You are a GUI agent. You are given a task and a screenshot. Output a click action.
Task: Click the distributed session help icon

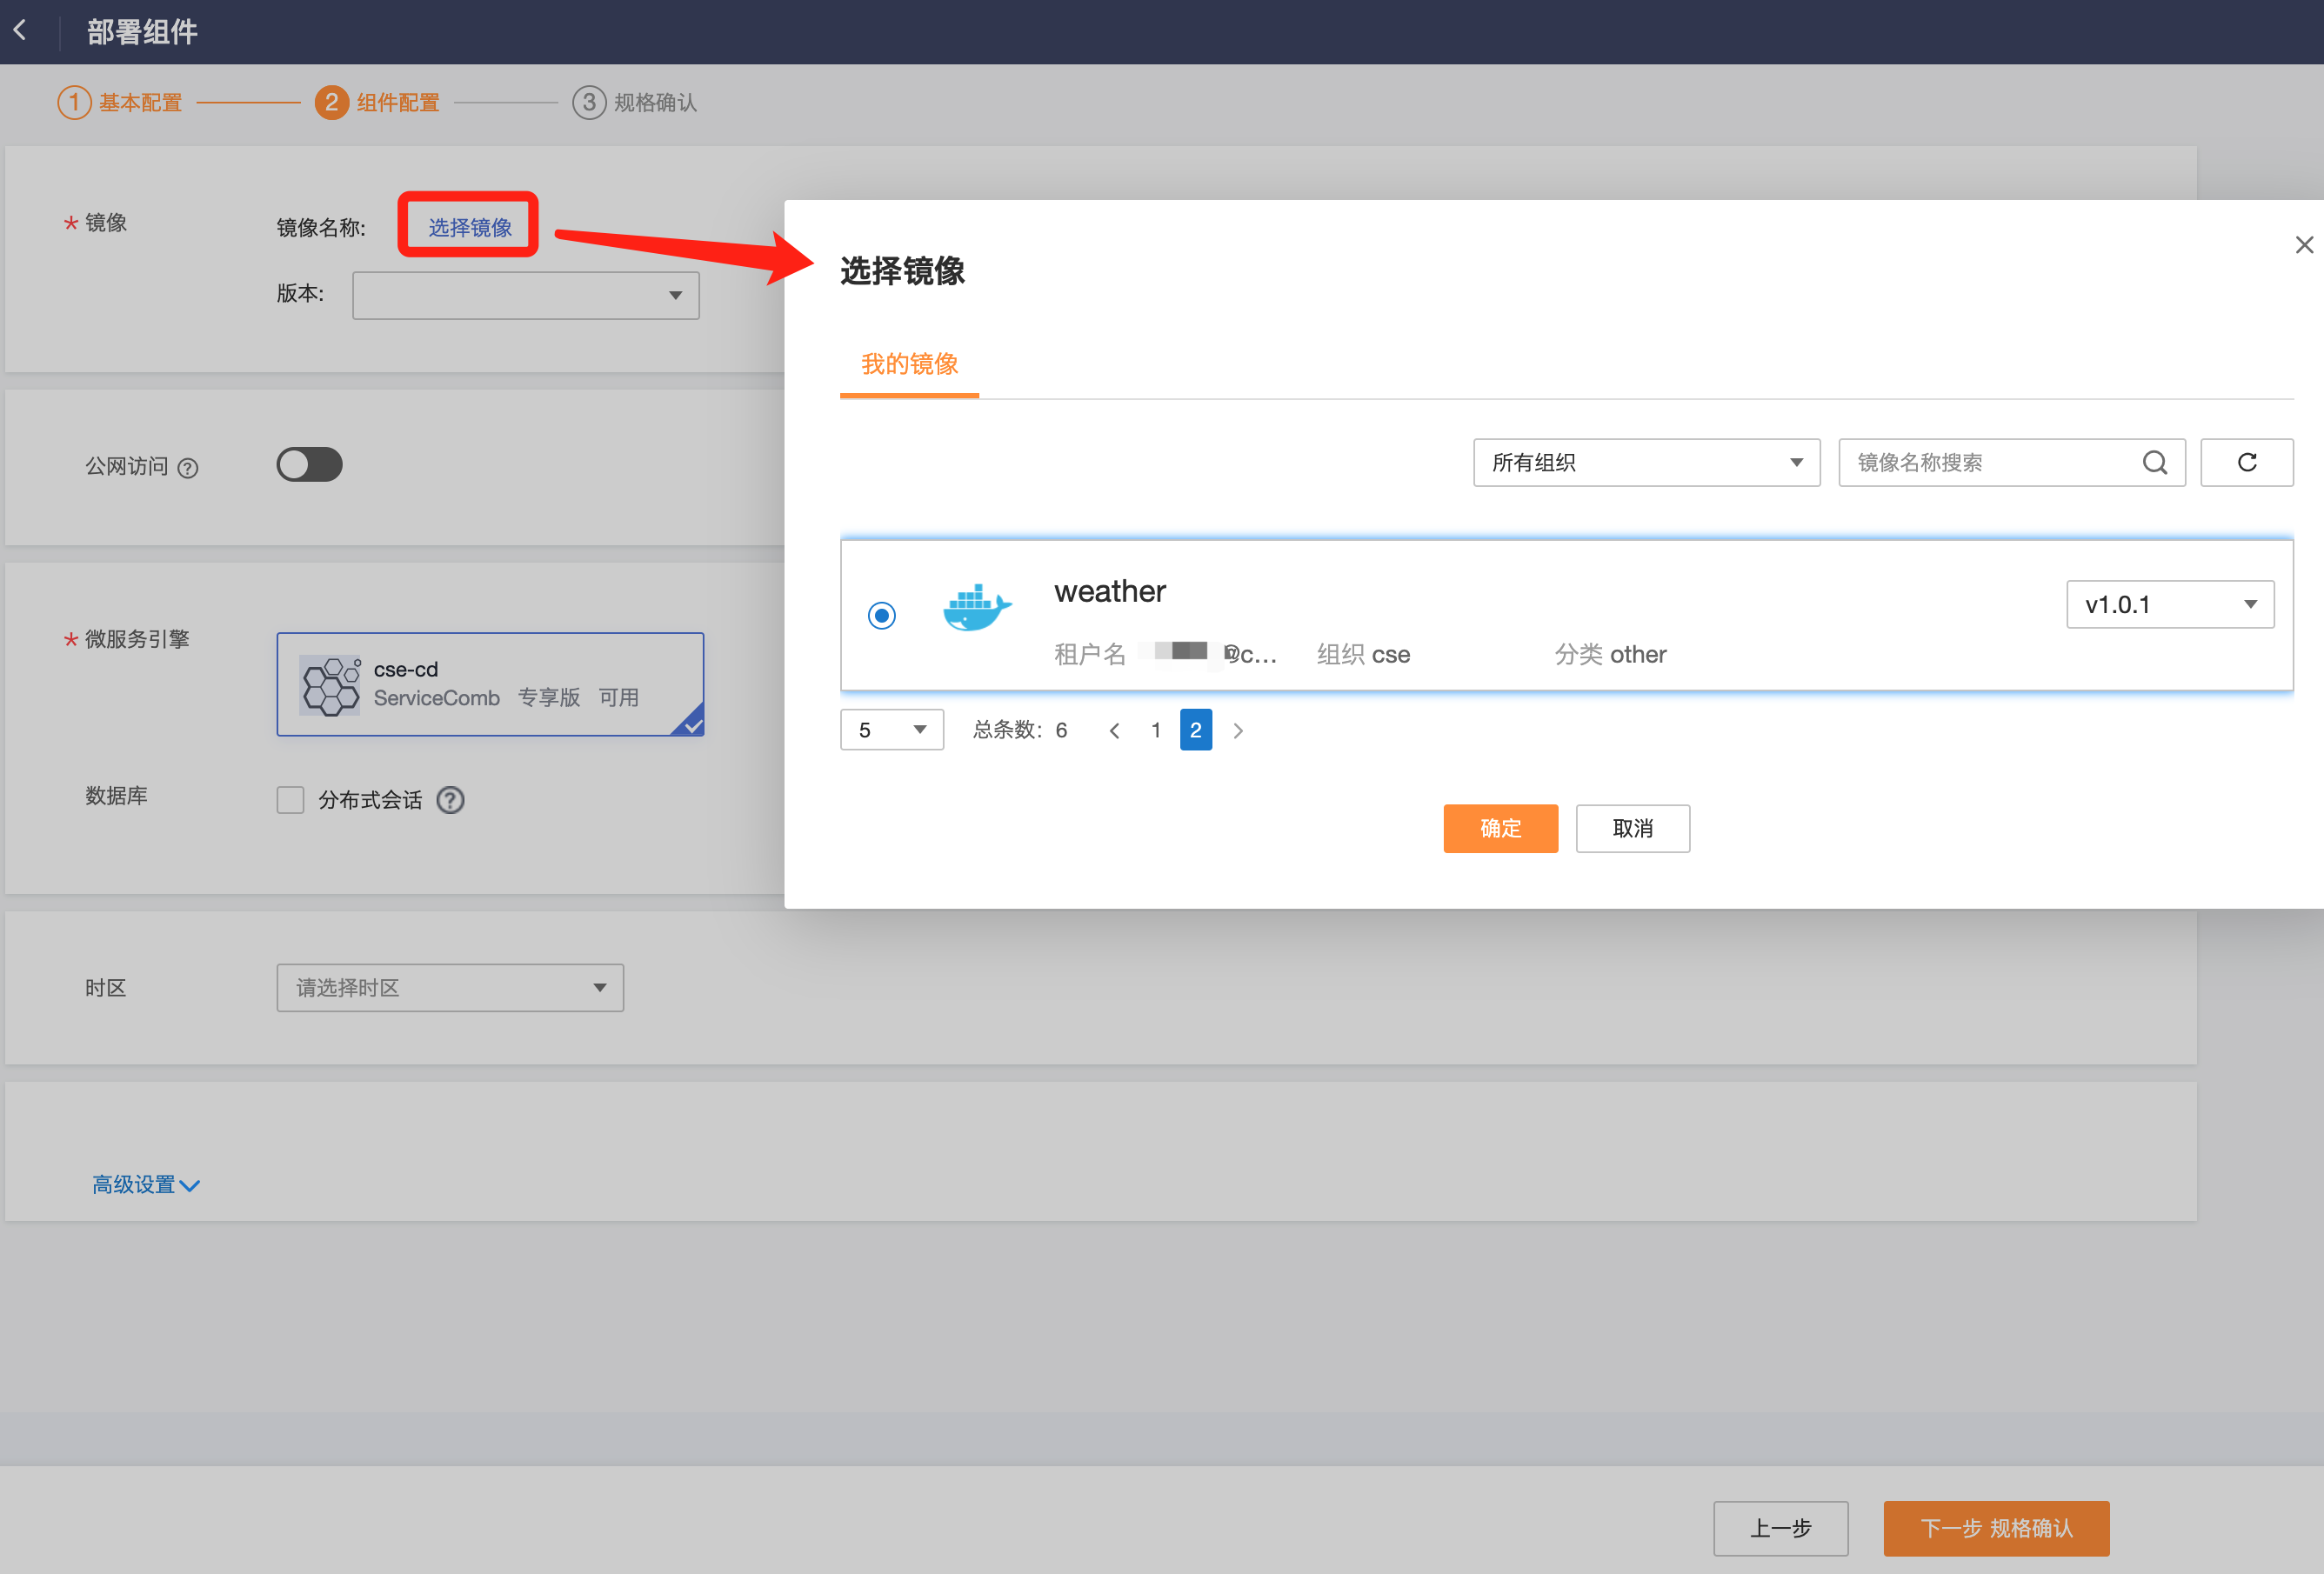450,800
